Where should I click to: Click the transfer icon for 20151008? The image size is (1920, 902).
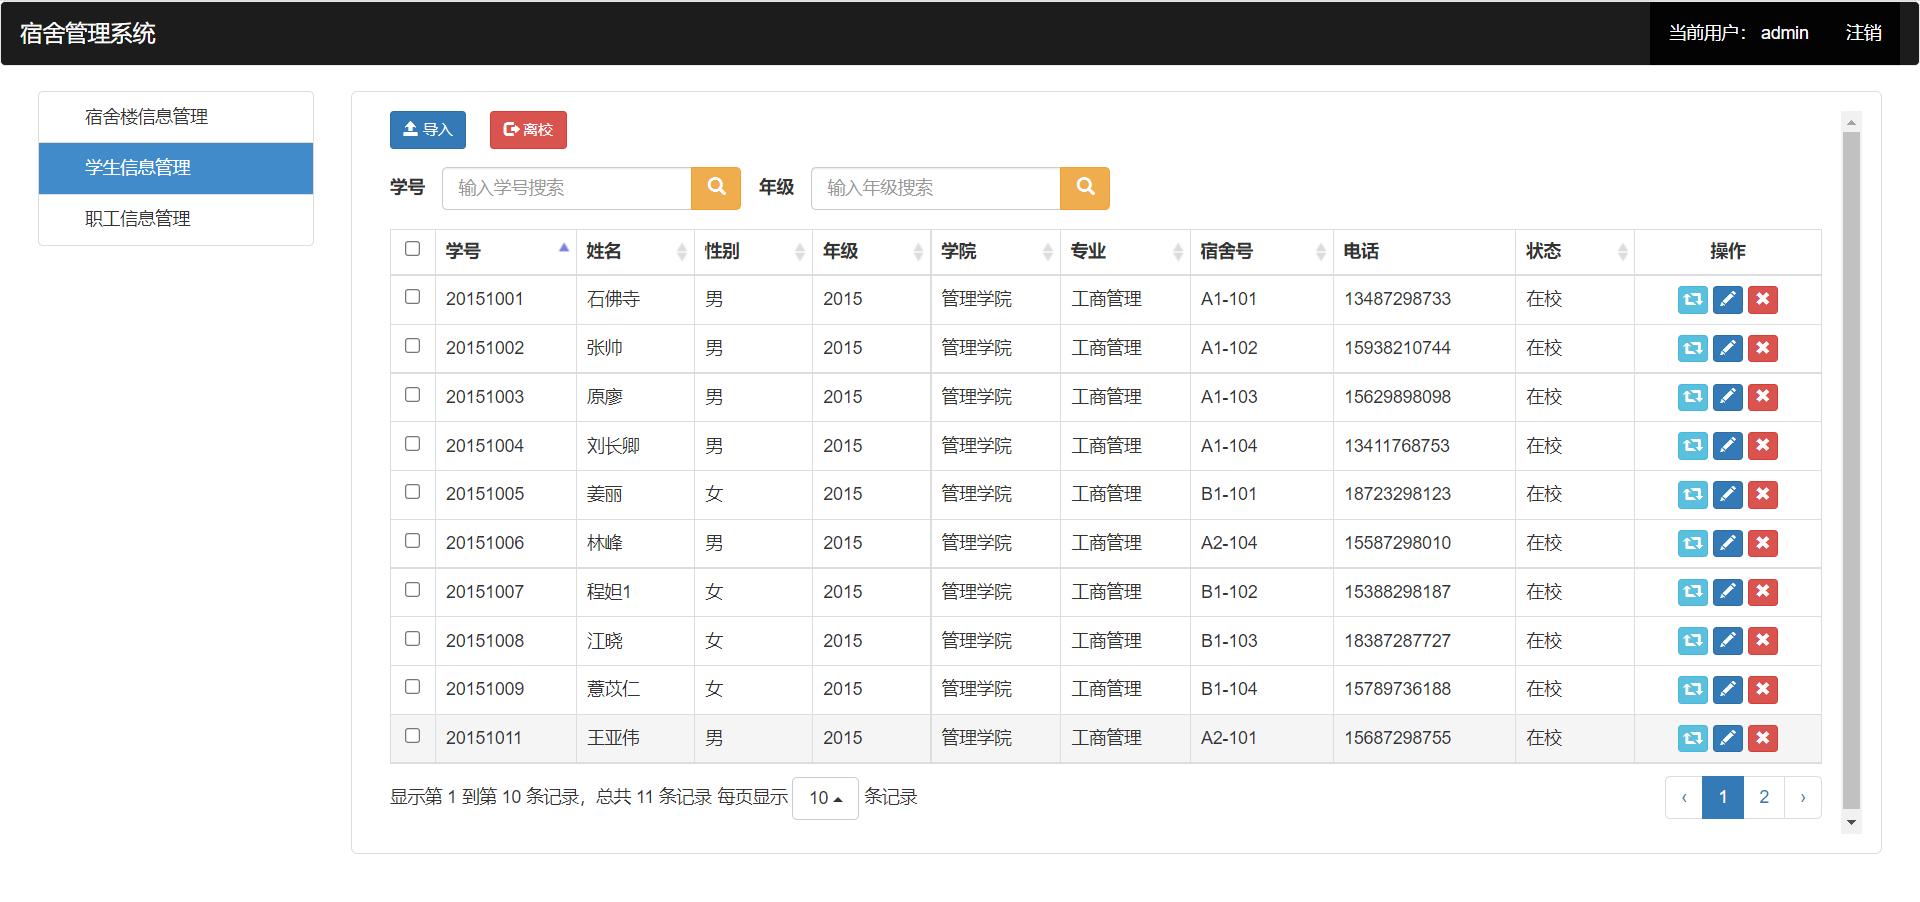1692,640
